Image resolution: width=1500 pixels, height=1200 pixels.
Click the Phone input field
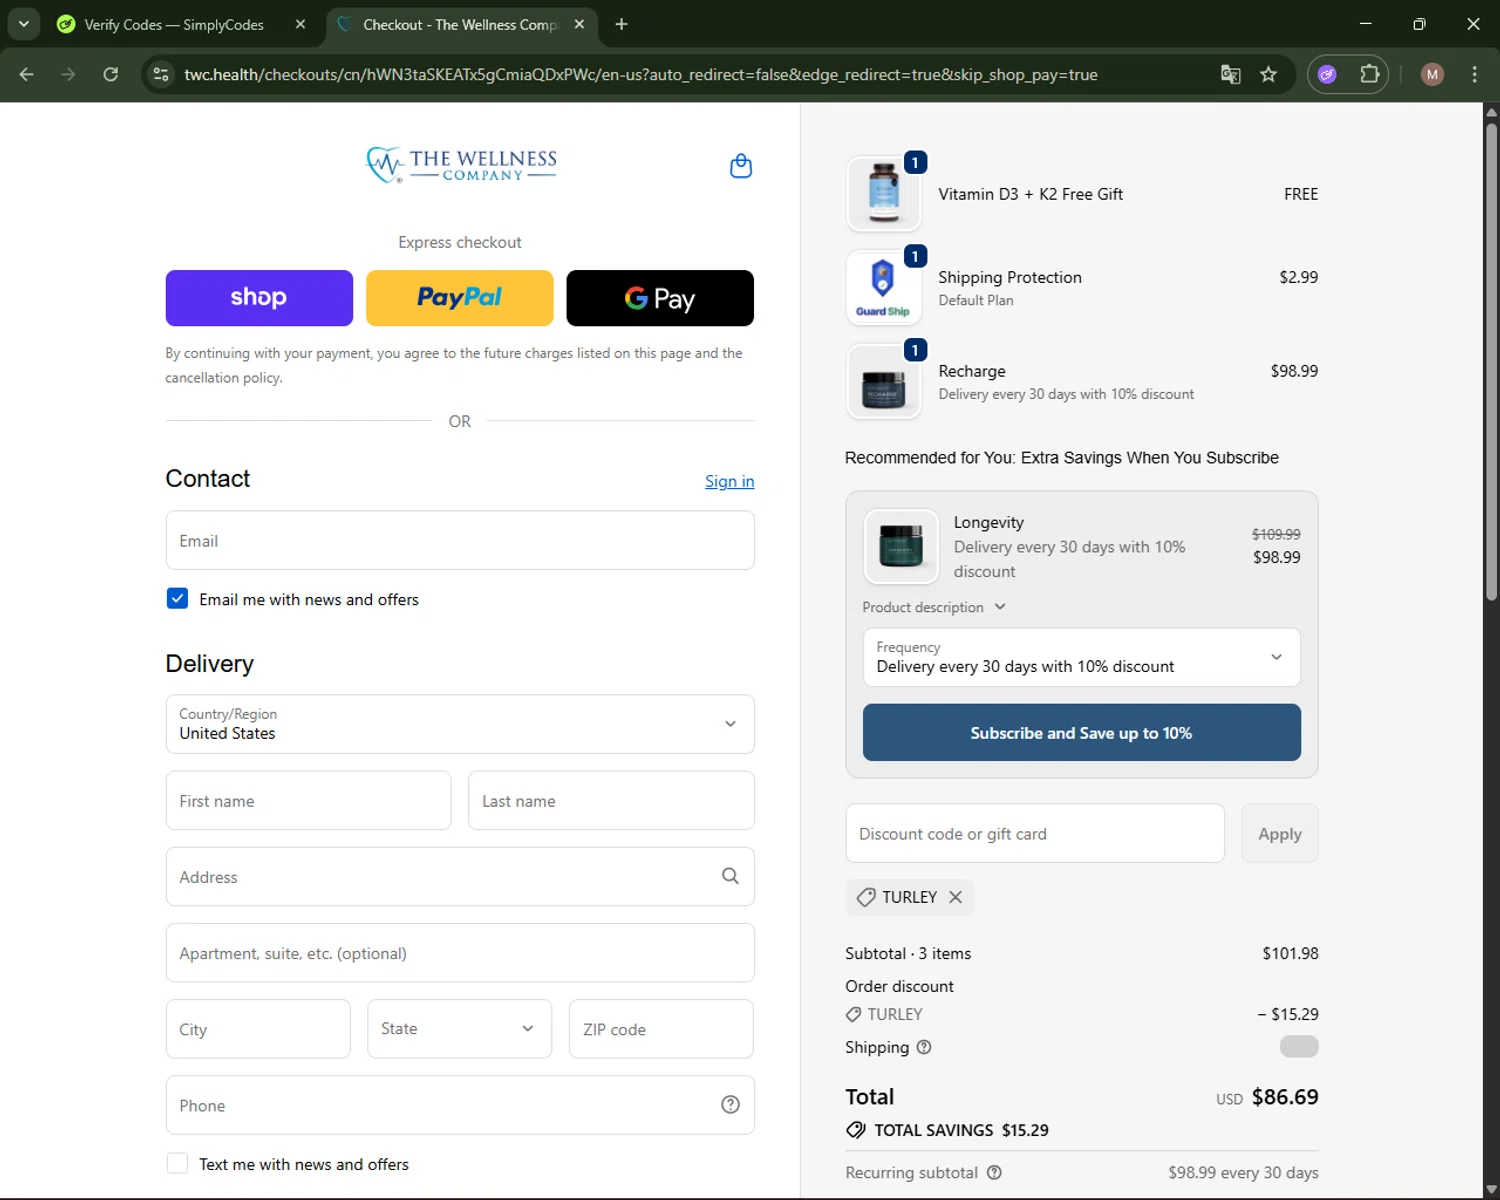(460, 1105)
